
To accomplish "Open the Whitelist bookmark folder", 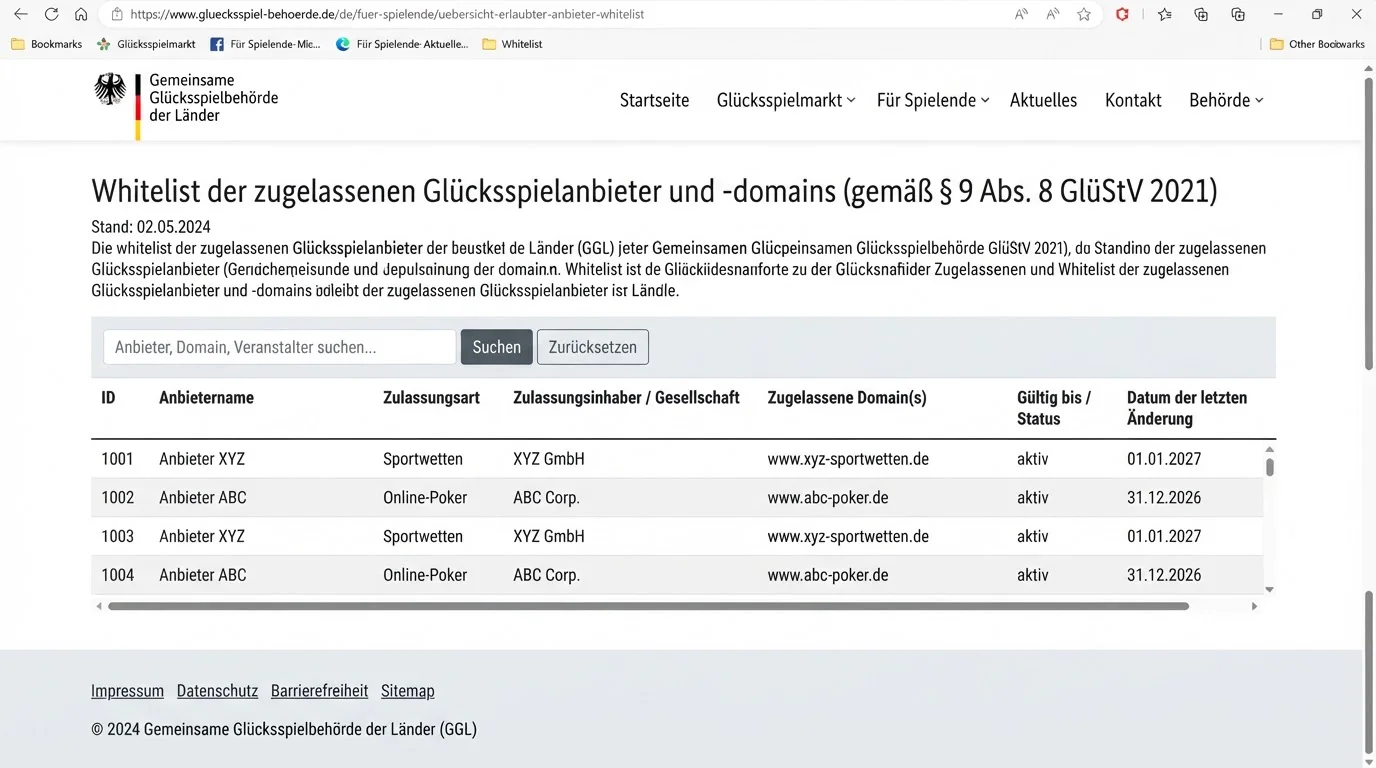I will (512, 44).
